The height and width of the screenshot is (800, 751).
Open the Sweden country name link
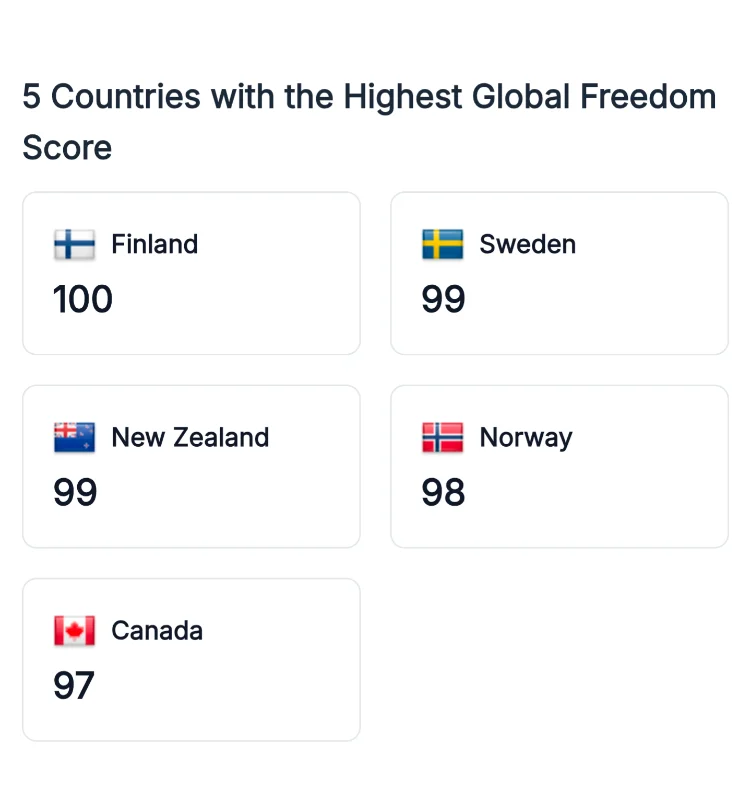click(528, 244)
